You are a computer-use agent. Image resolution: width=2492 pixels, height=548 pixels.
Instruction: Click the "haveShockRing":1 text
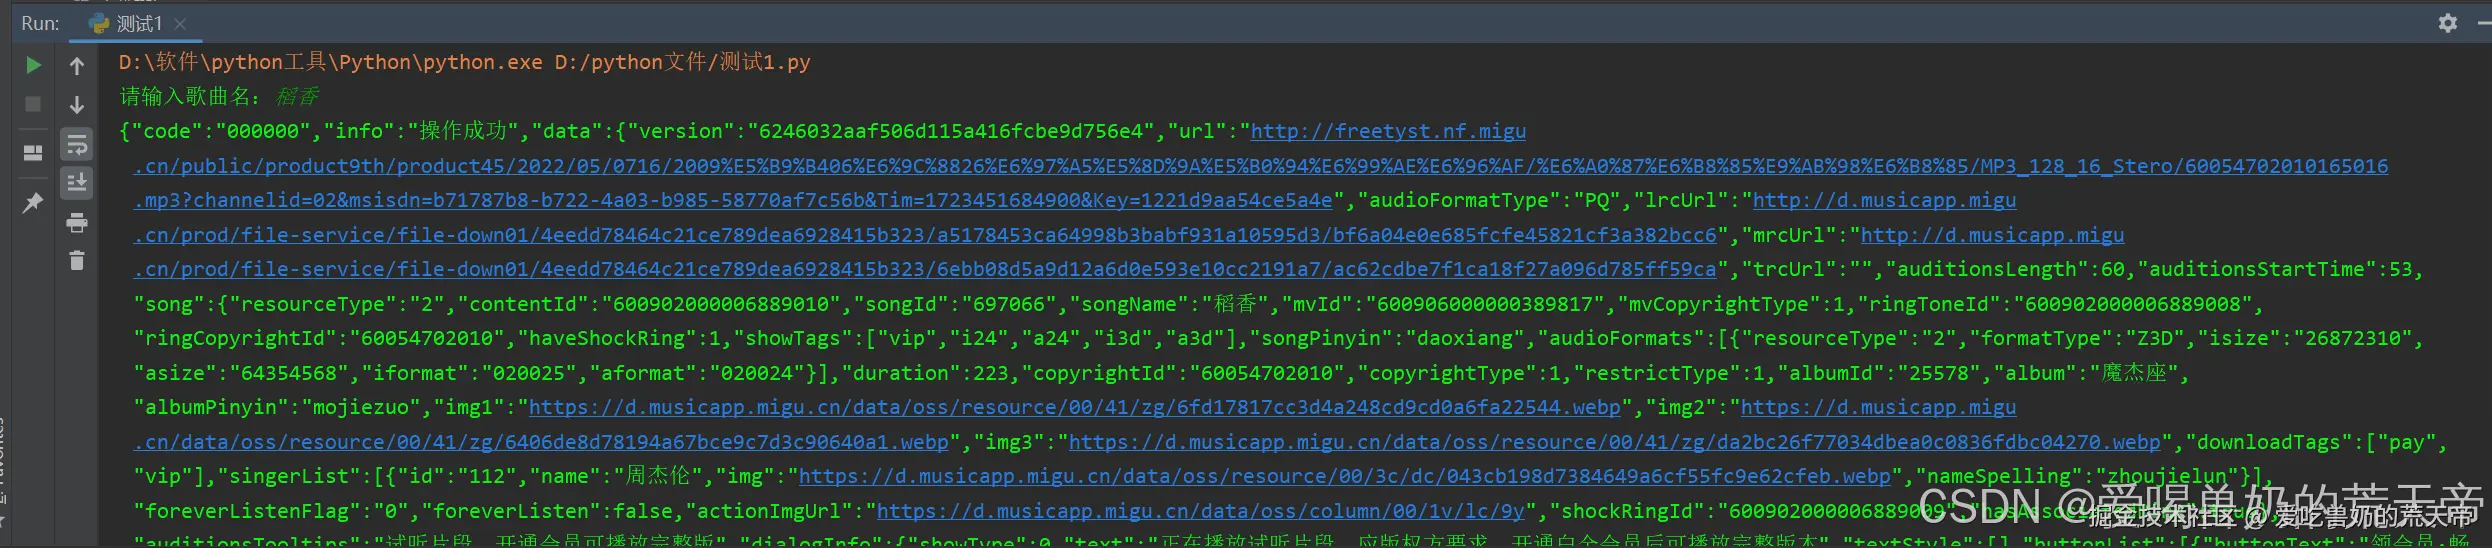[x=625, y=338]
